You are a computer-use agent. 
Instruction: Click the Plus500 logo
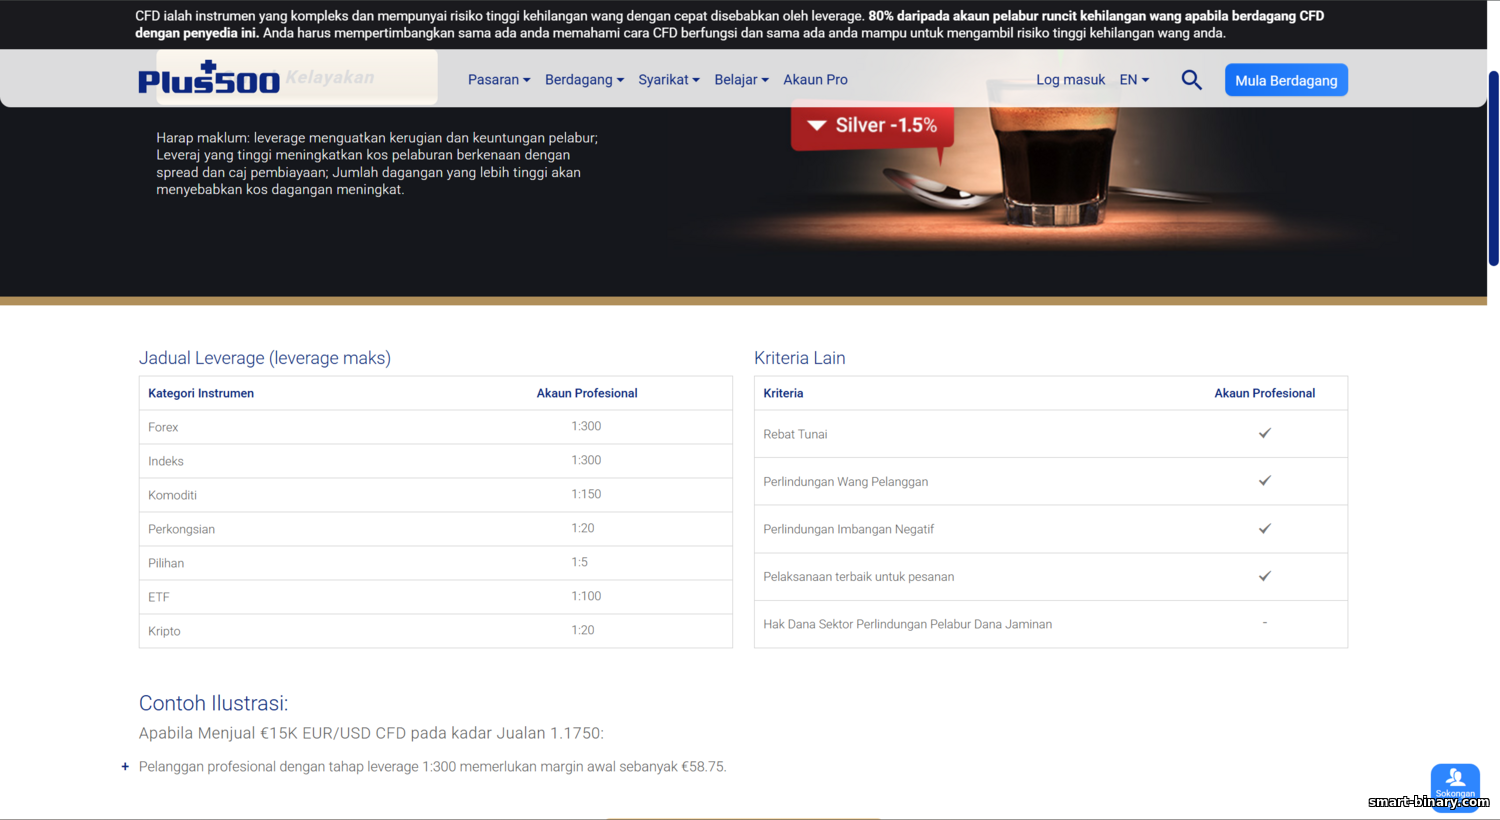click(209, 79)
